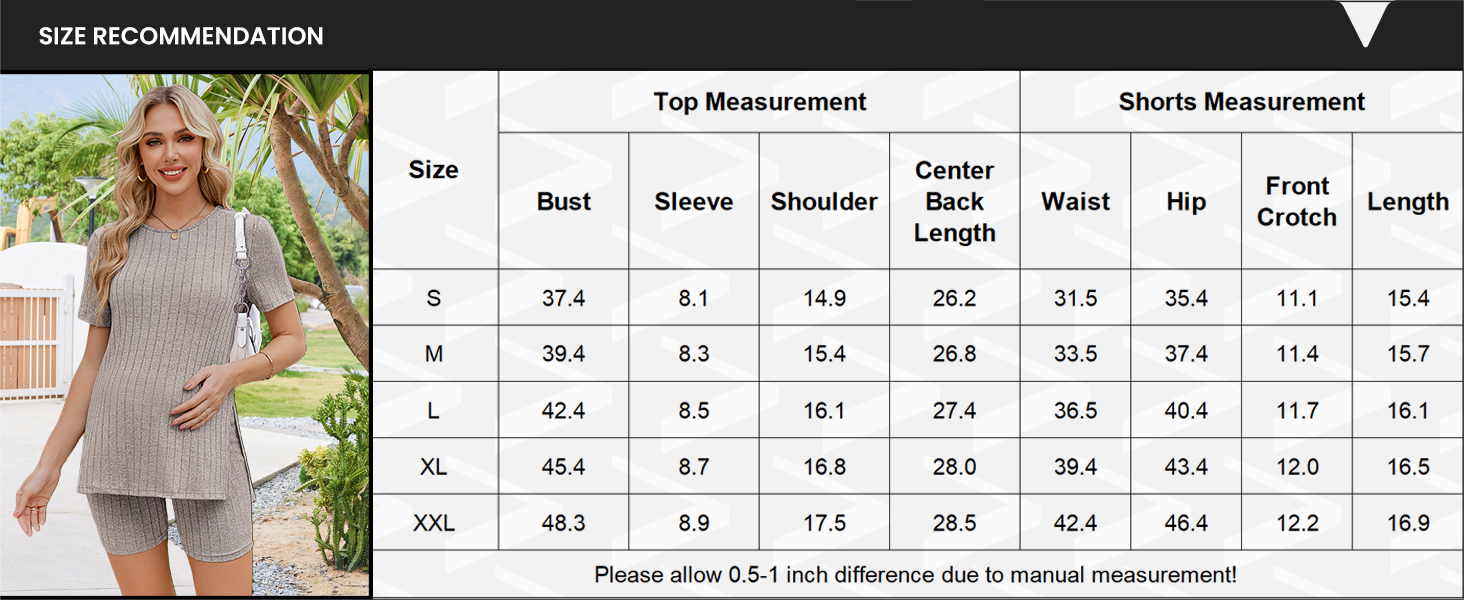The height and width of the screenshot is (600, 1464).
Task: Click the Sleeve column header
Action: tap(694, 201)
